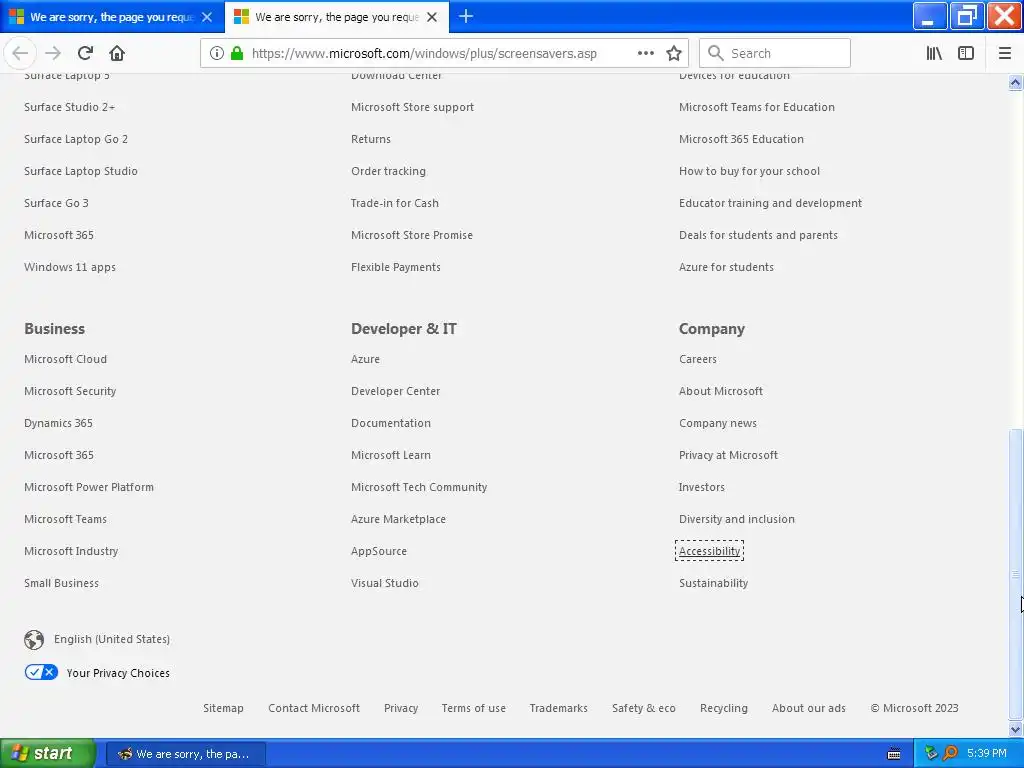Image resolution: width=1024 pixels, height=768 pixels.
Task: Open the Windows Start button
Action: coord(46,754)
